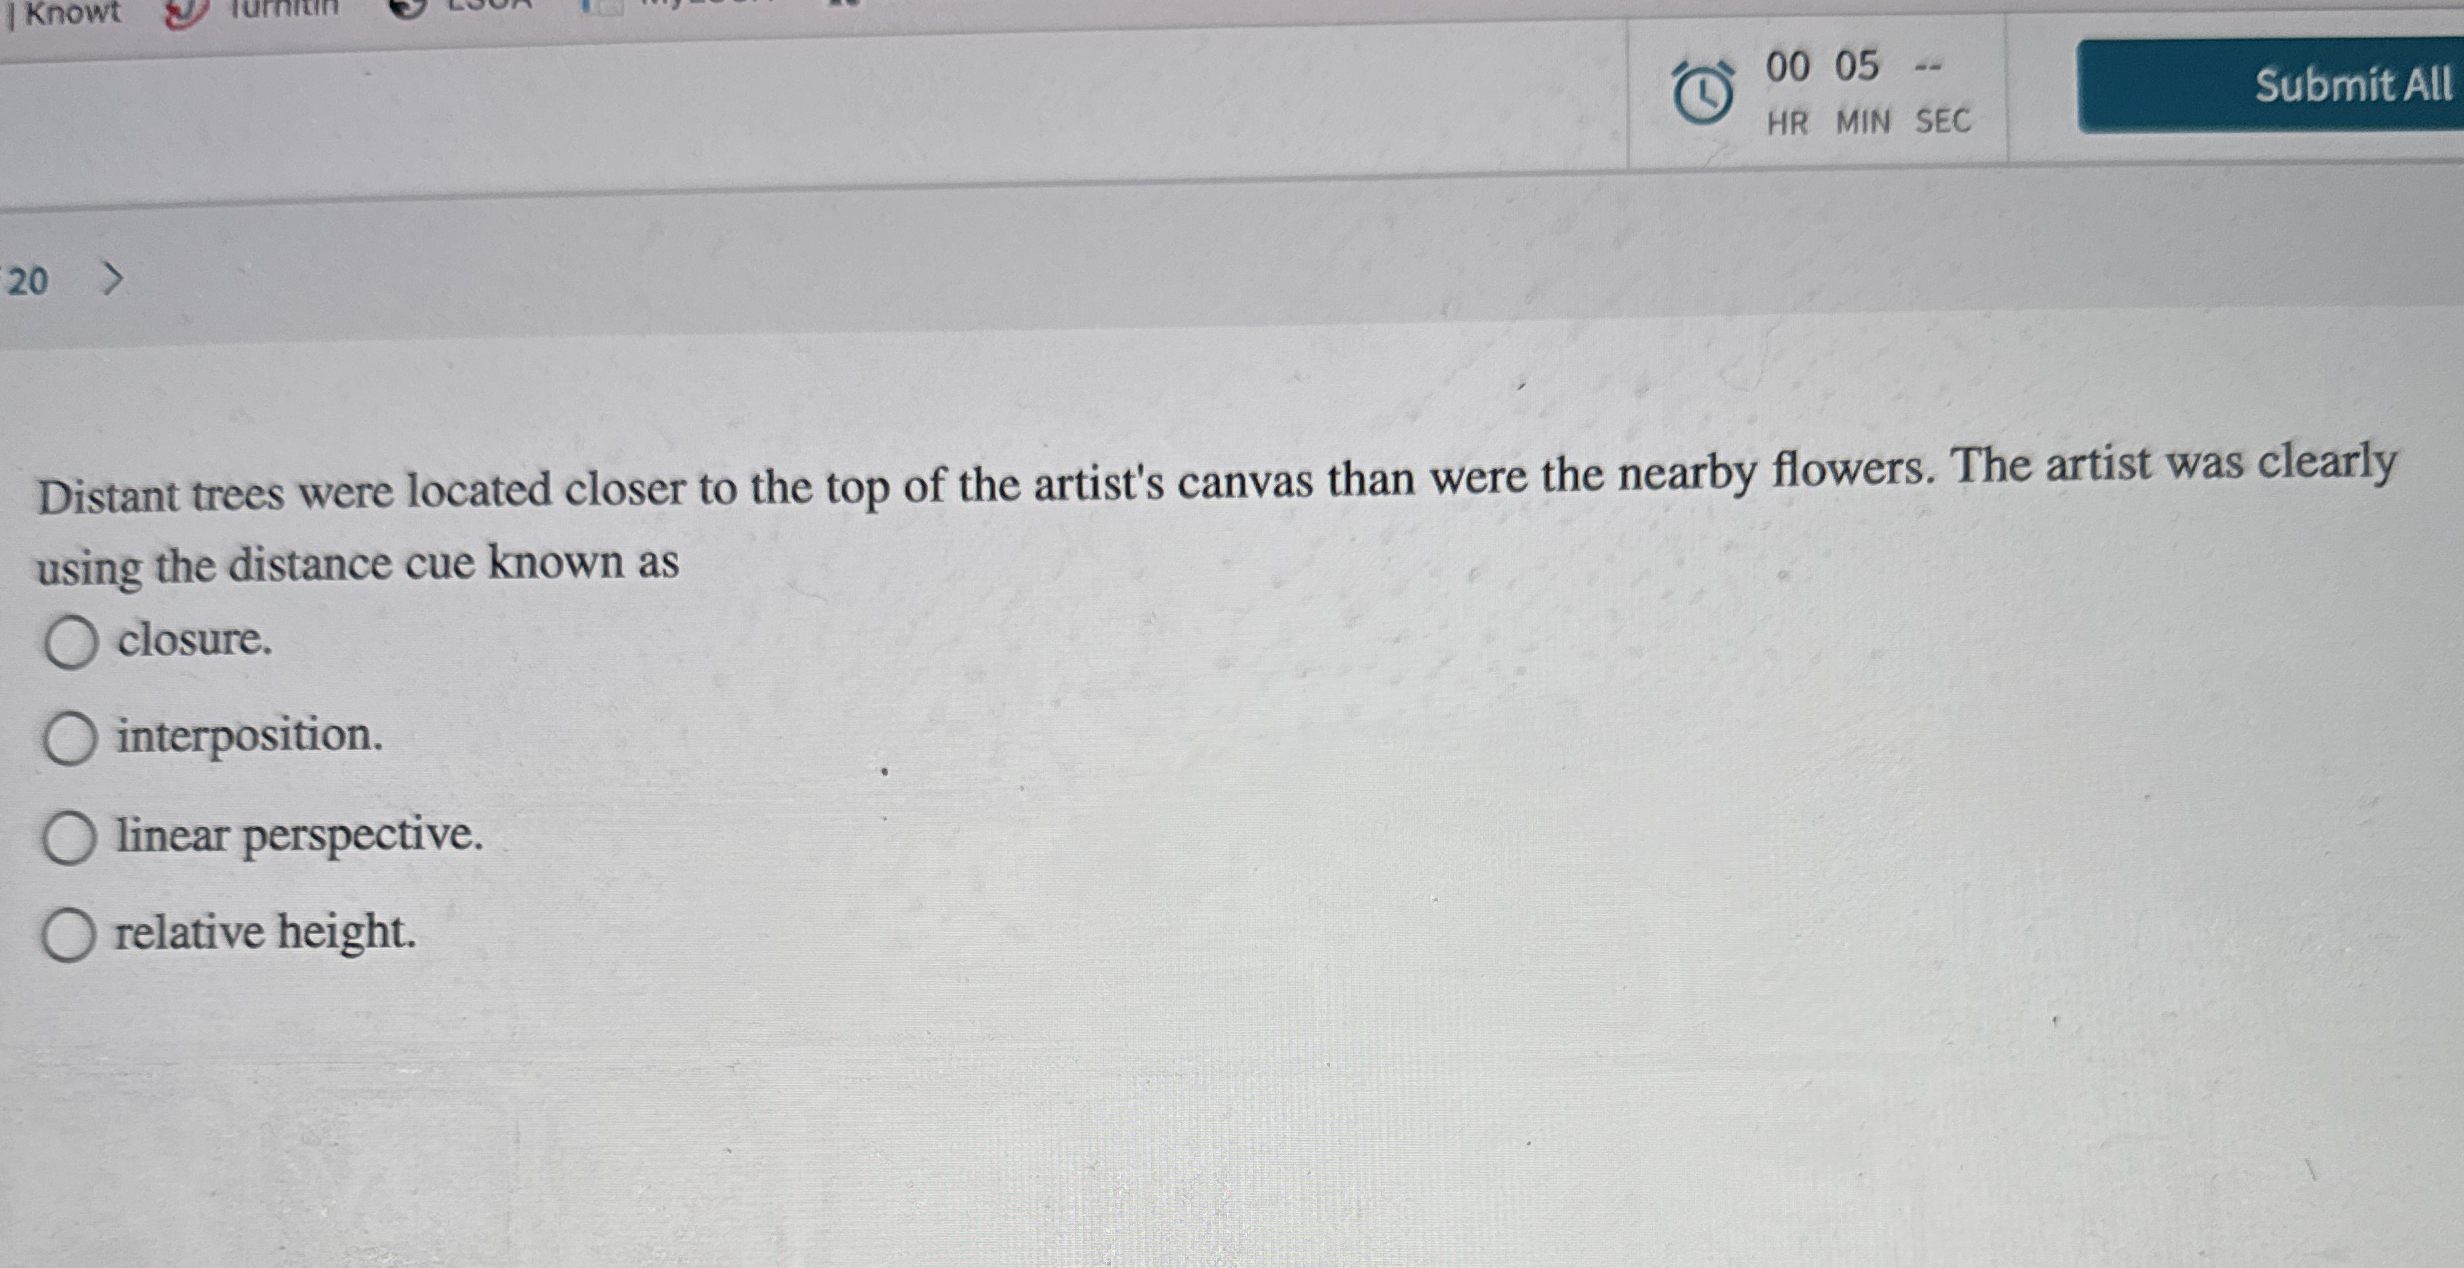Click the question text about distant trees

click(x=1217, y=515)
